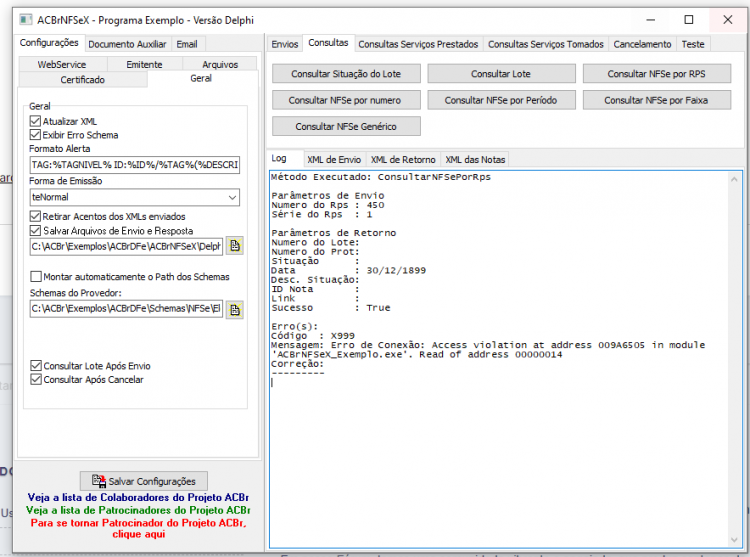Uncheck Consultar Após Cancelar option
Viewport: 750px width, 557px height.
(x=35, y=379)
